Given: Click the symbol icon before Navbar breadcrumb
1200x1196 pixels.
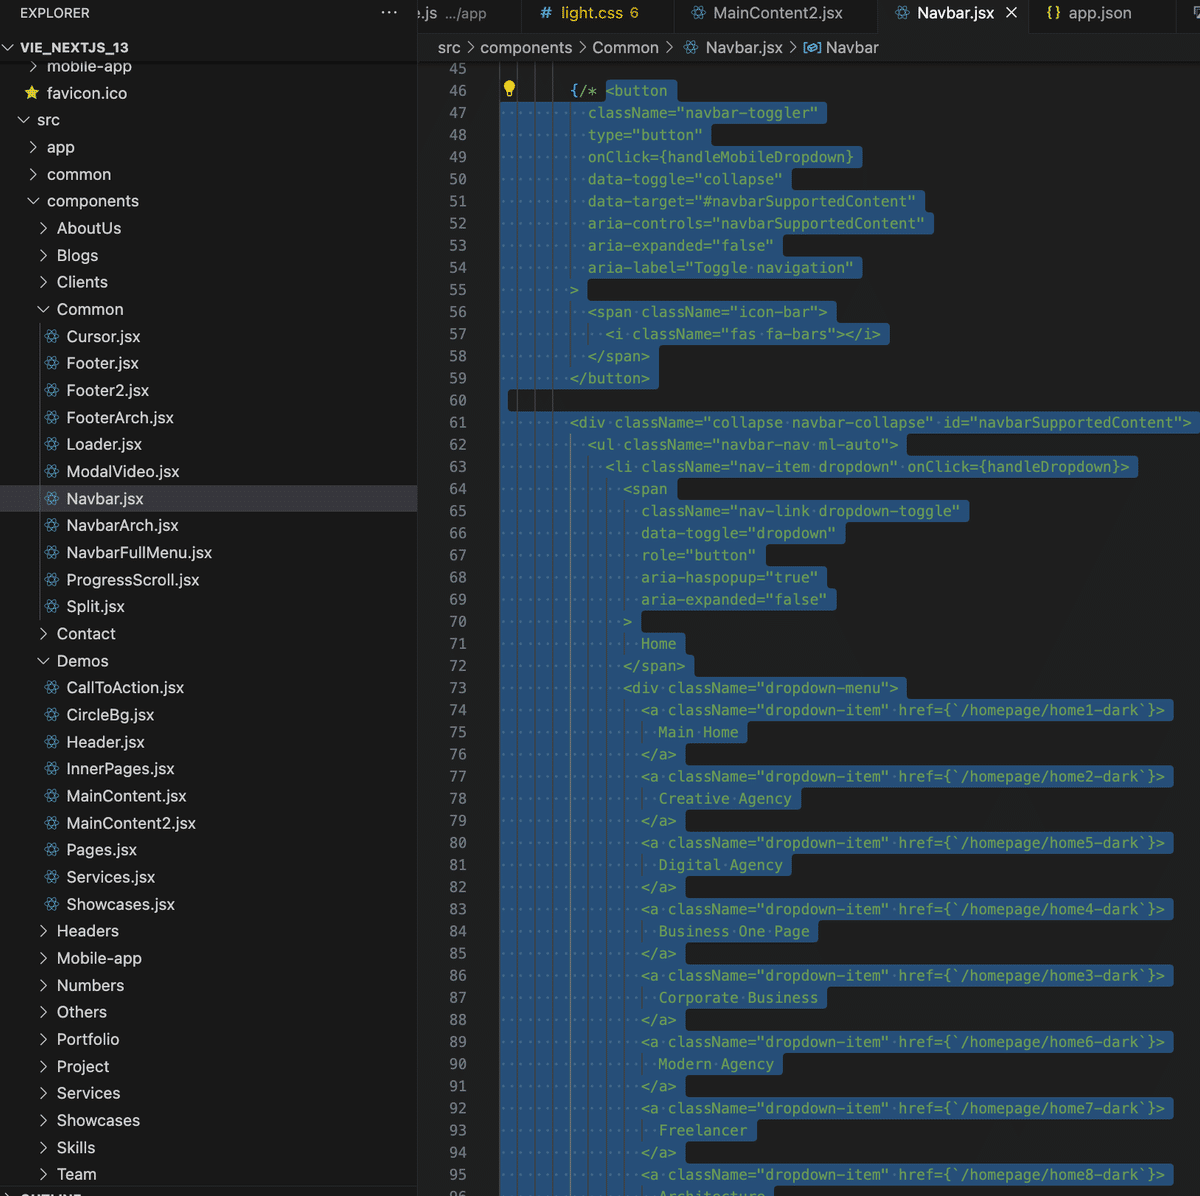Looking at the screenshot, I should [812, 47].
